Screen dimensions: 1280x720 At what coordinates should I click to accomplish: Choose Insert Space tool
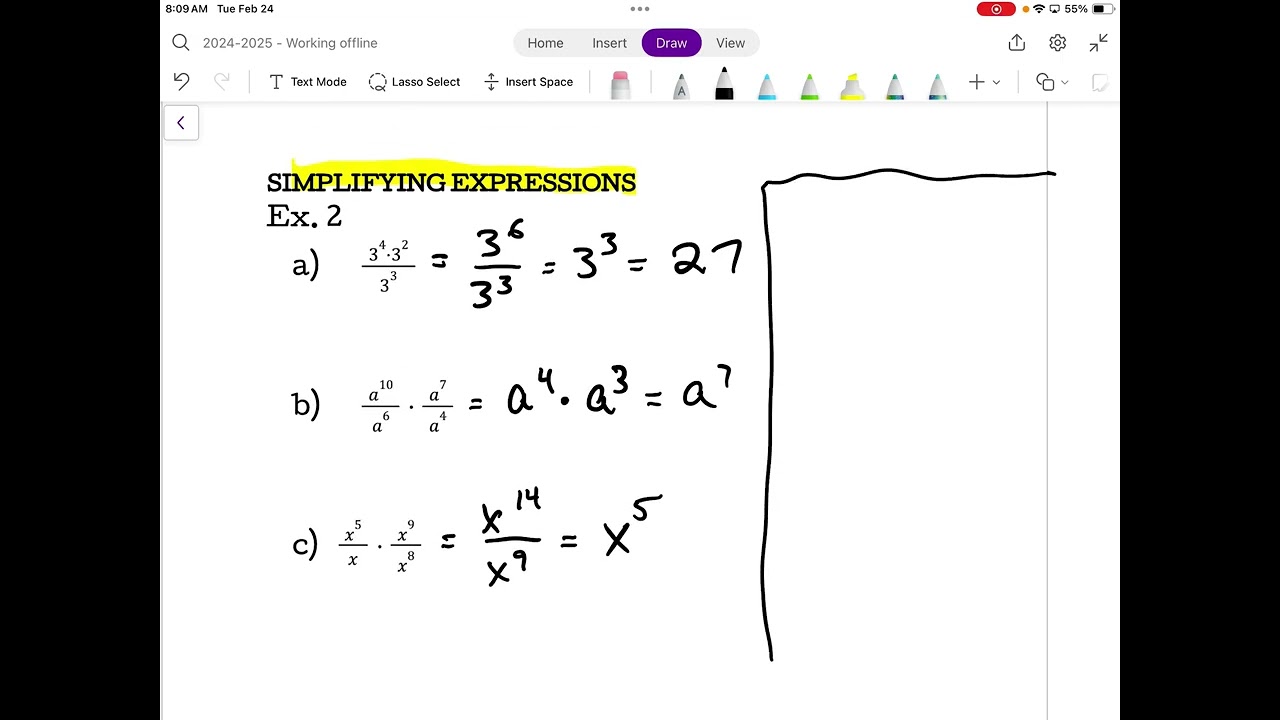coord(528,82)
